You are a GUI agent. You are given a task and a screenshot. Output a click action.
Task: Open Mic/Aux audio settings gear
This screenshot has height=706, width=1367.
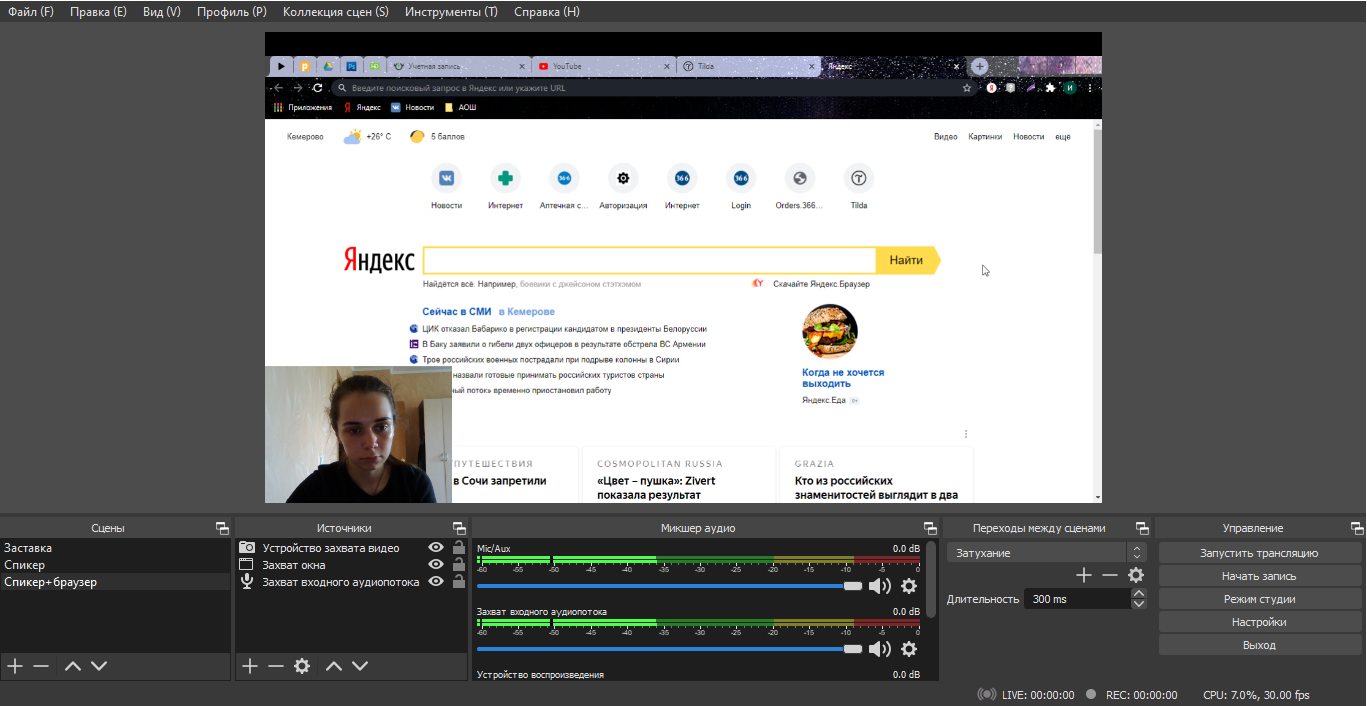point(909,587)
